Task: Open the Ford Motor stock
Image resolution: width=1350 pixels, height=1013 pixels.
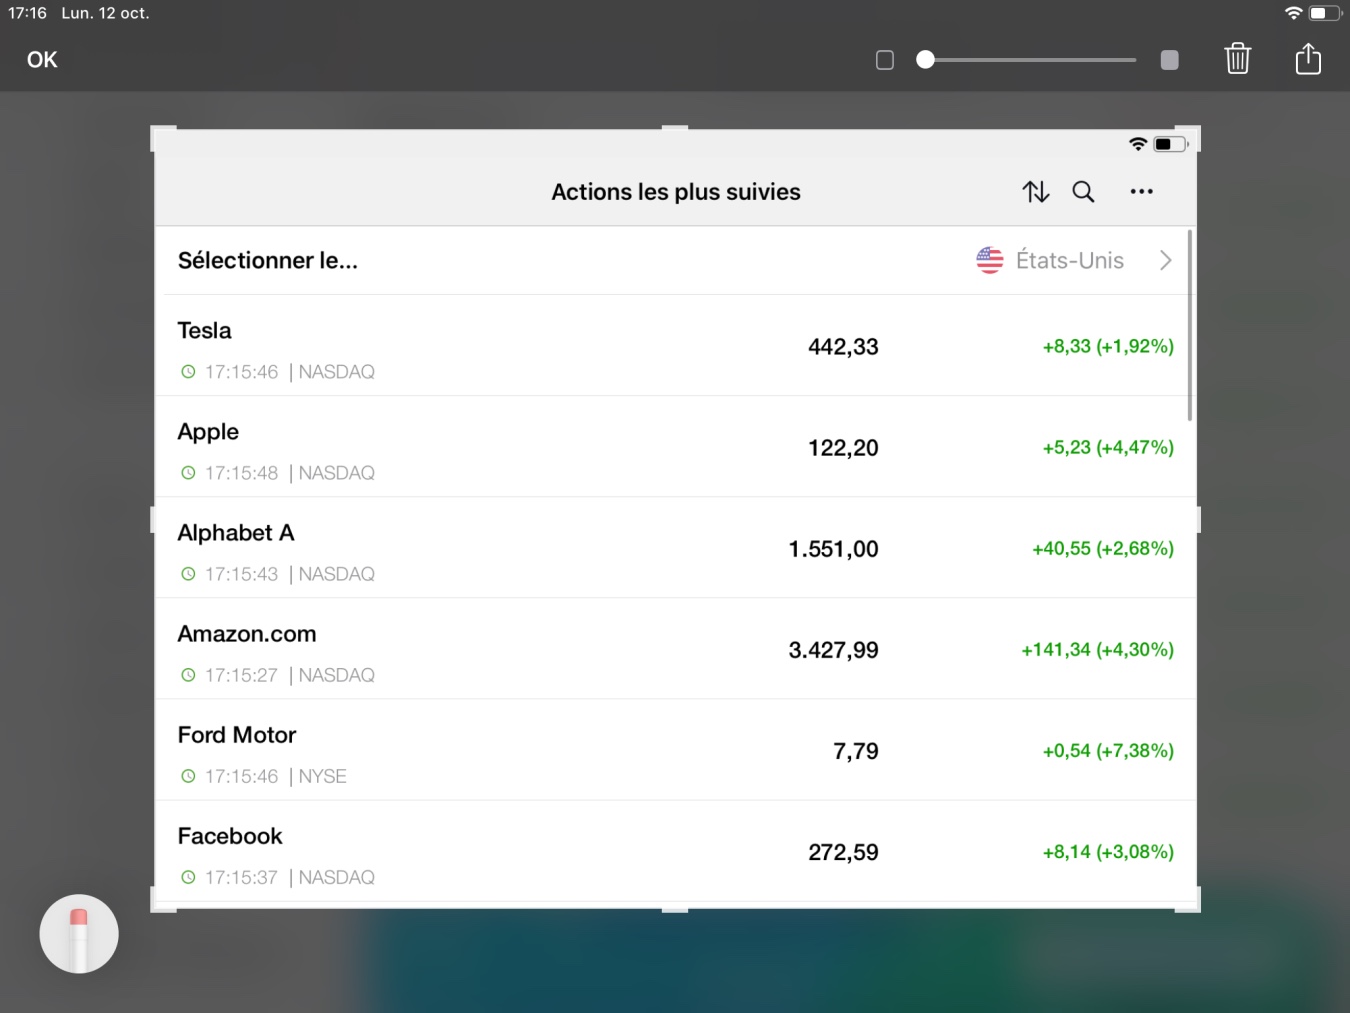Action: point(676,750)
